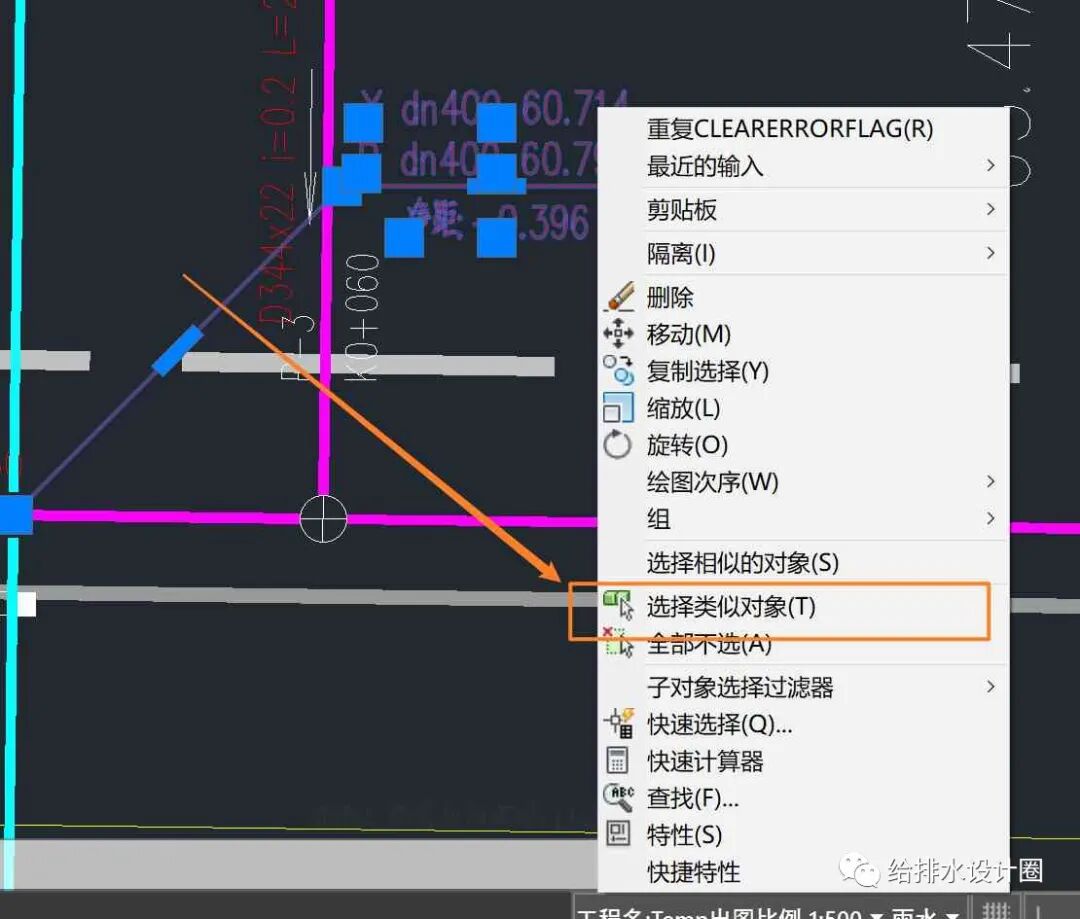
Task: Toggle the grid display icon in status bar
Action: pyautogui.click(x=996, y=909)
